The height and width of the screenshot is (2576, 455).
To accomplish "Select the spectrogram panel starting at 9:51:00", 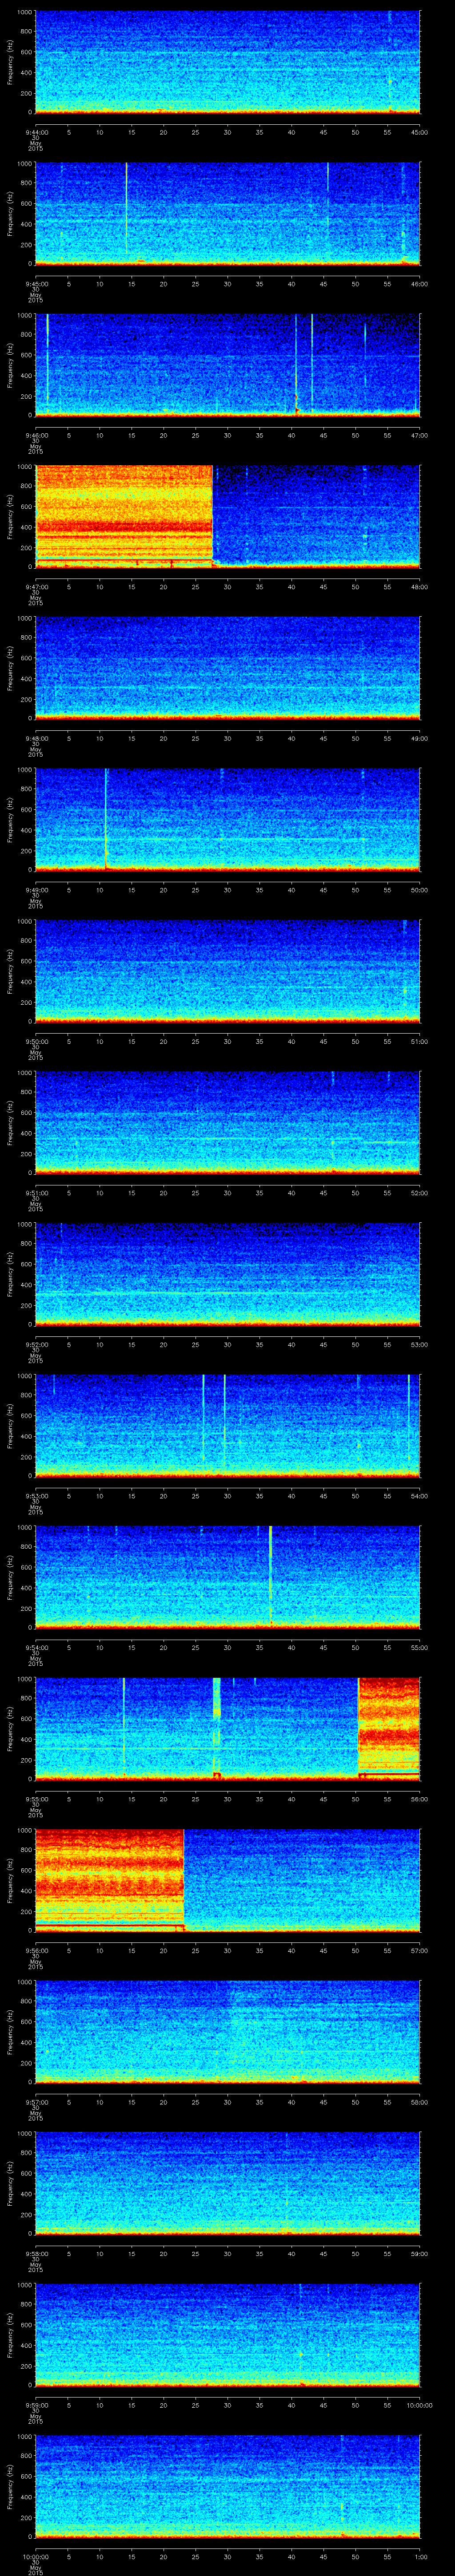I will 227,1123.
